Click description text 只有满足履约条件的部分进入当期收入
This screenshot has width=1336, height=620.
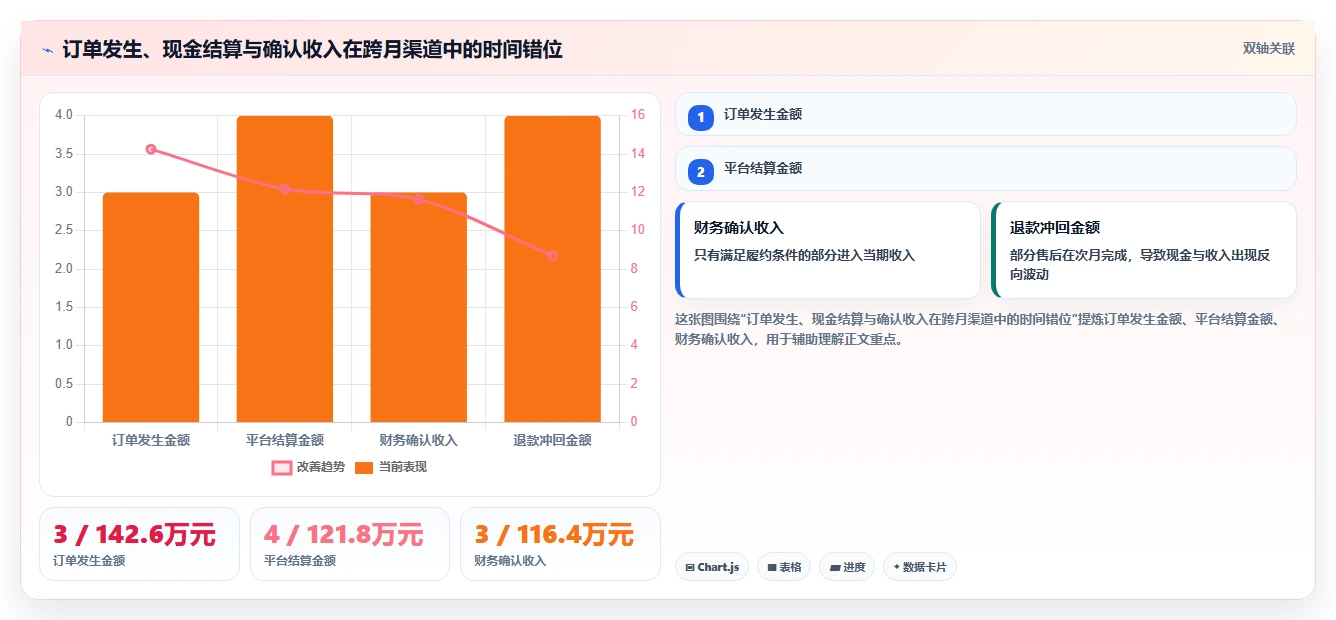click(x=805, y=255)
